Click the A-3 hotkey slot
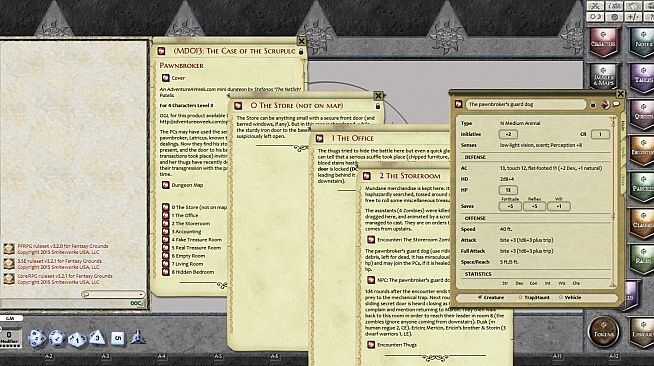Screen dimensions: 654x366 [x=106, y=356]
